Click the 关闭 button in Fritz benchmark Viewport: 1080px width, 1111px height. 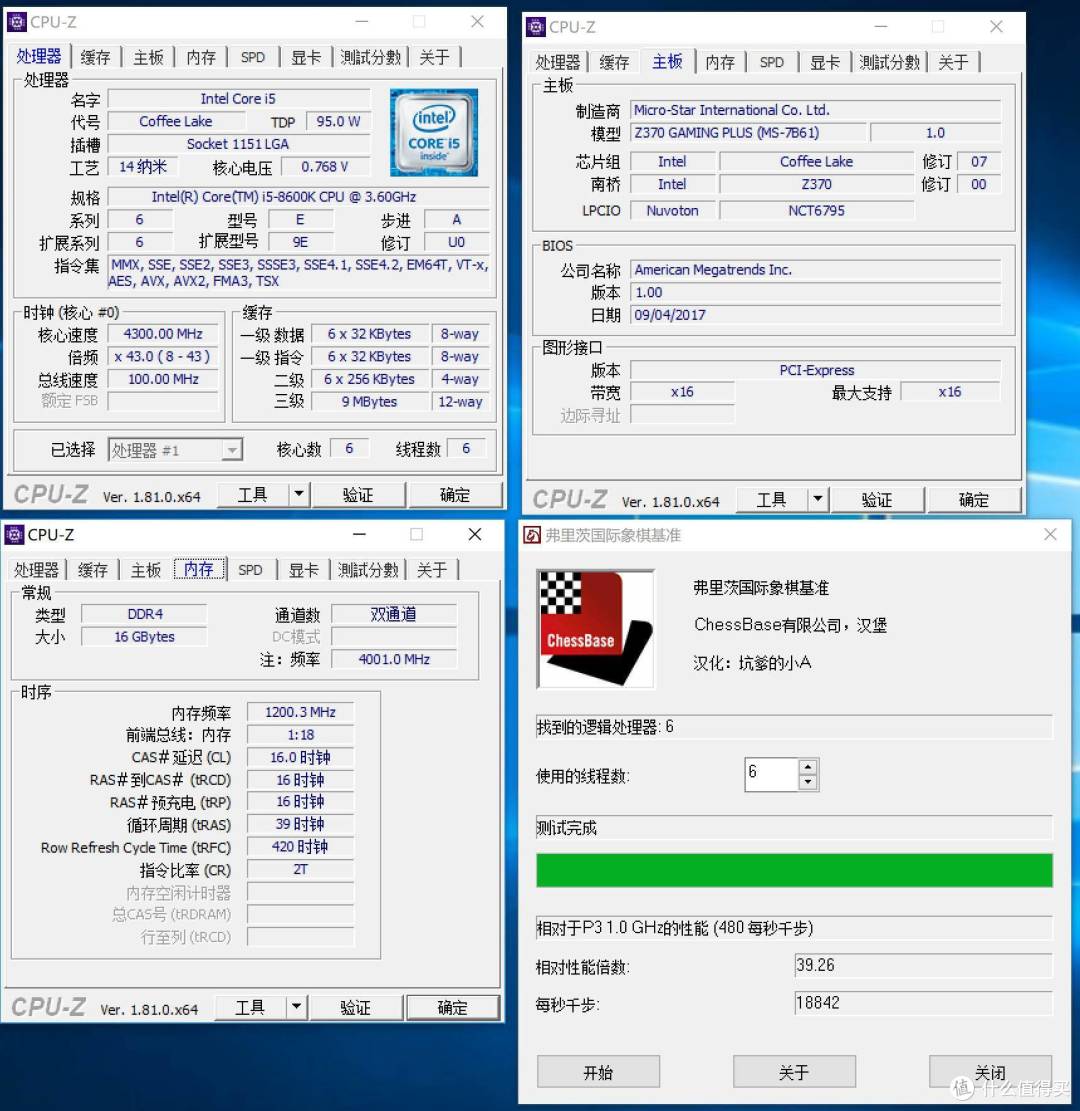point(990,1071)
